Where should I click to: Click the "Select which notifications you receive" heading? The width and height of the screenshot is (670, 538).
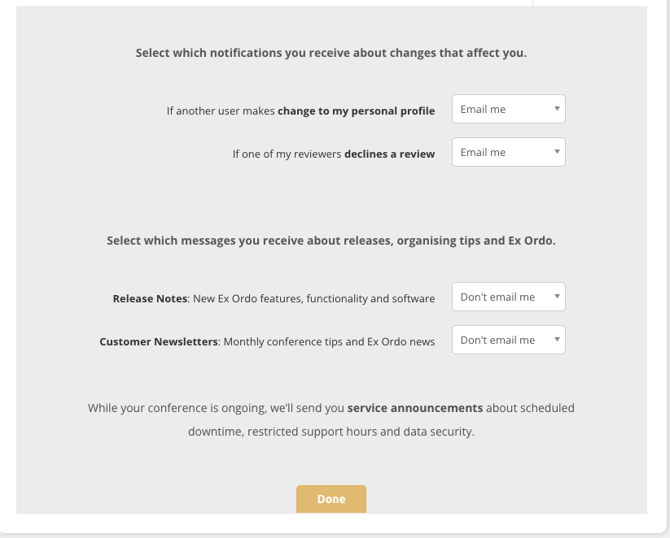(331, 53)
